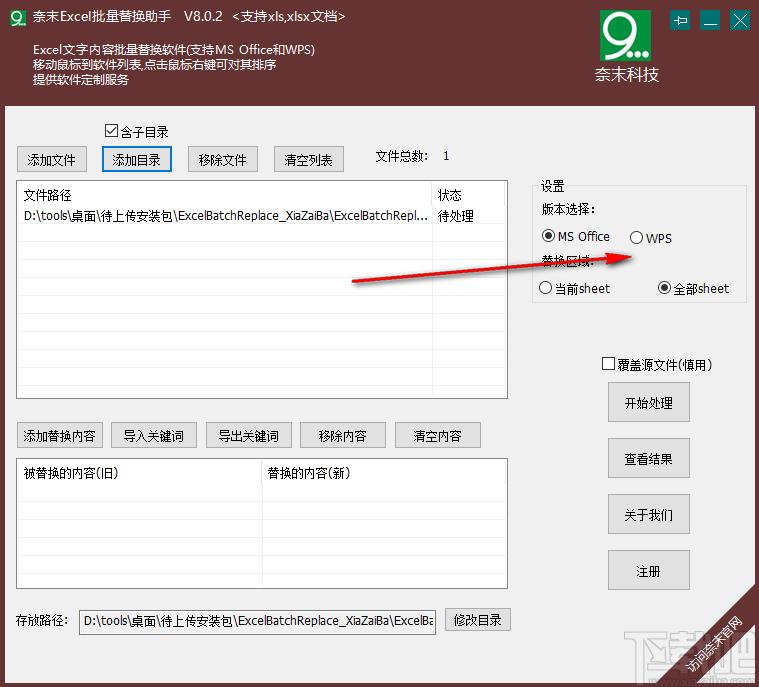The width and height of the screenshot is (759, 687).
Task: Toggle the 含子目录 checkbox
Action: coord(111,131)
